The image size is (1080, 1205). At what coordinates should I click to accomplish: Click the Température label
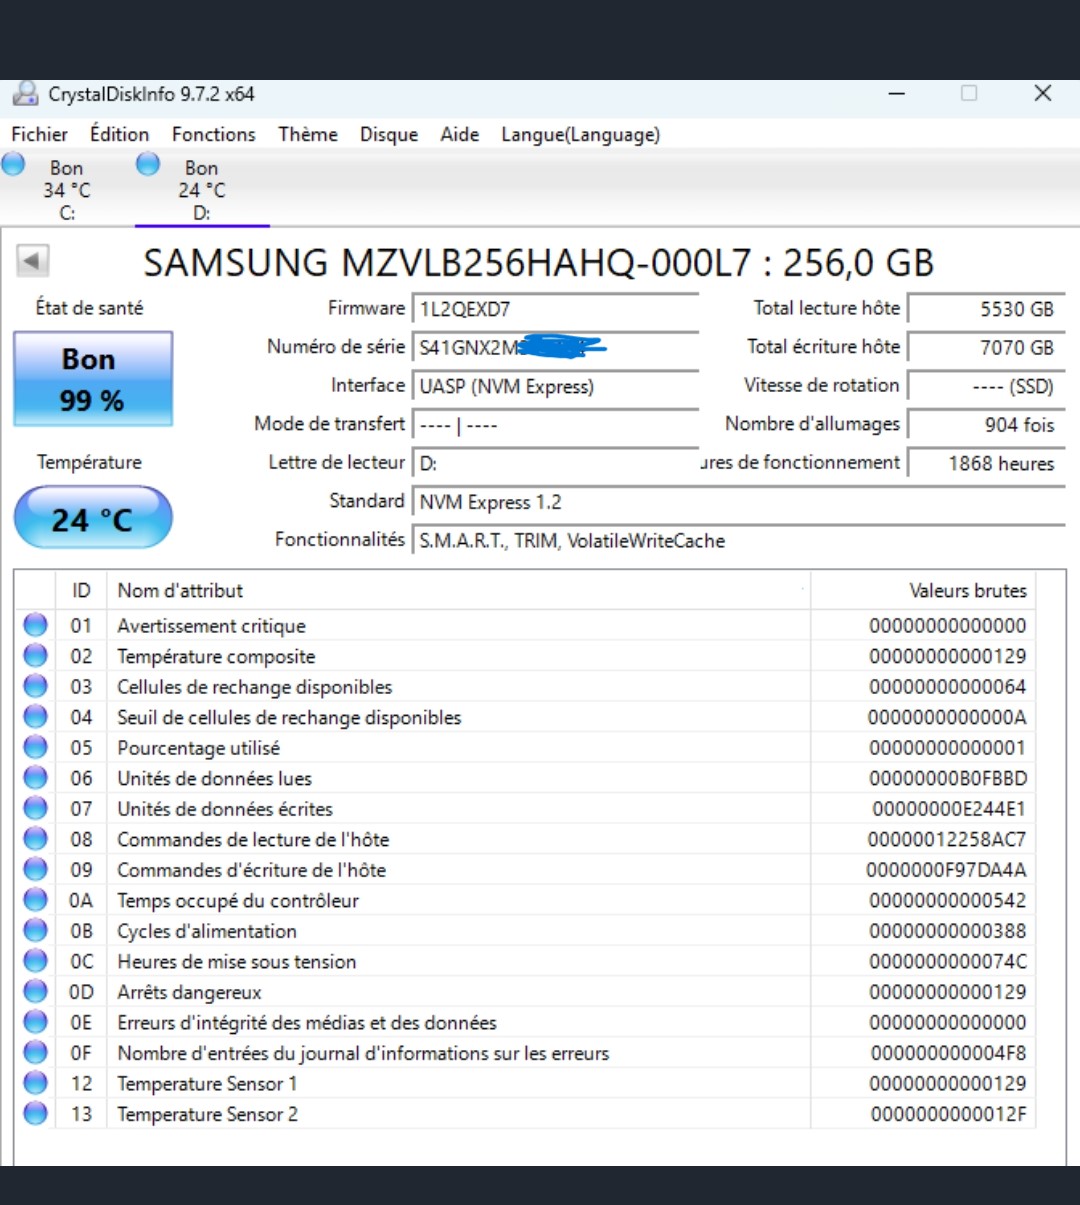89,462
